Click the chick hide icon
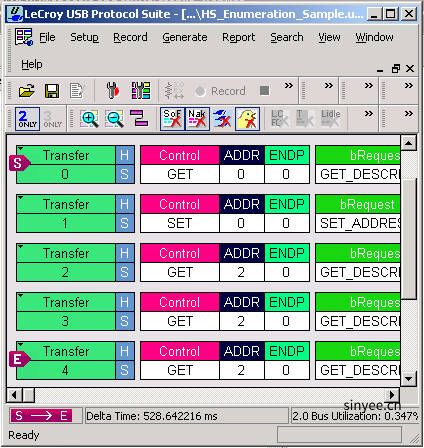Screen dimensions: 424x448 tap(247, 119)
